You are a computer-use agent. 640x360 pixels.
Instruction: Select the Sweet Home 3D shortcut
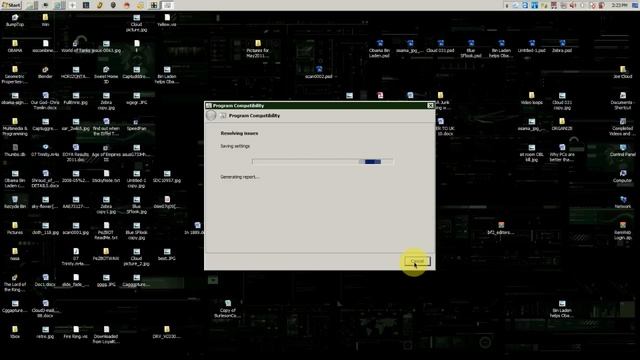click(x=106, y=75)
